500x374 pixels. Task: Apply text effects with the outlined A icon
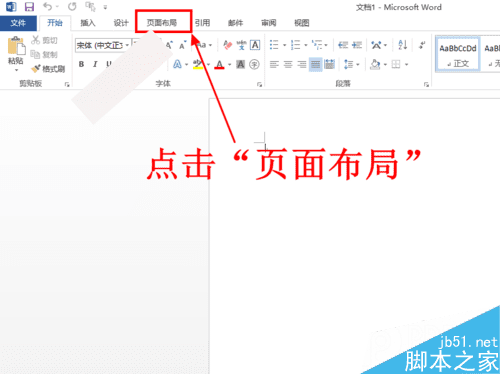pos(177,64)
